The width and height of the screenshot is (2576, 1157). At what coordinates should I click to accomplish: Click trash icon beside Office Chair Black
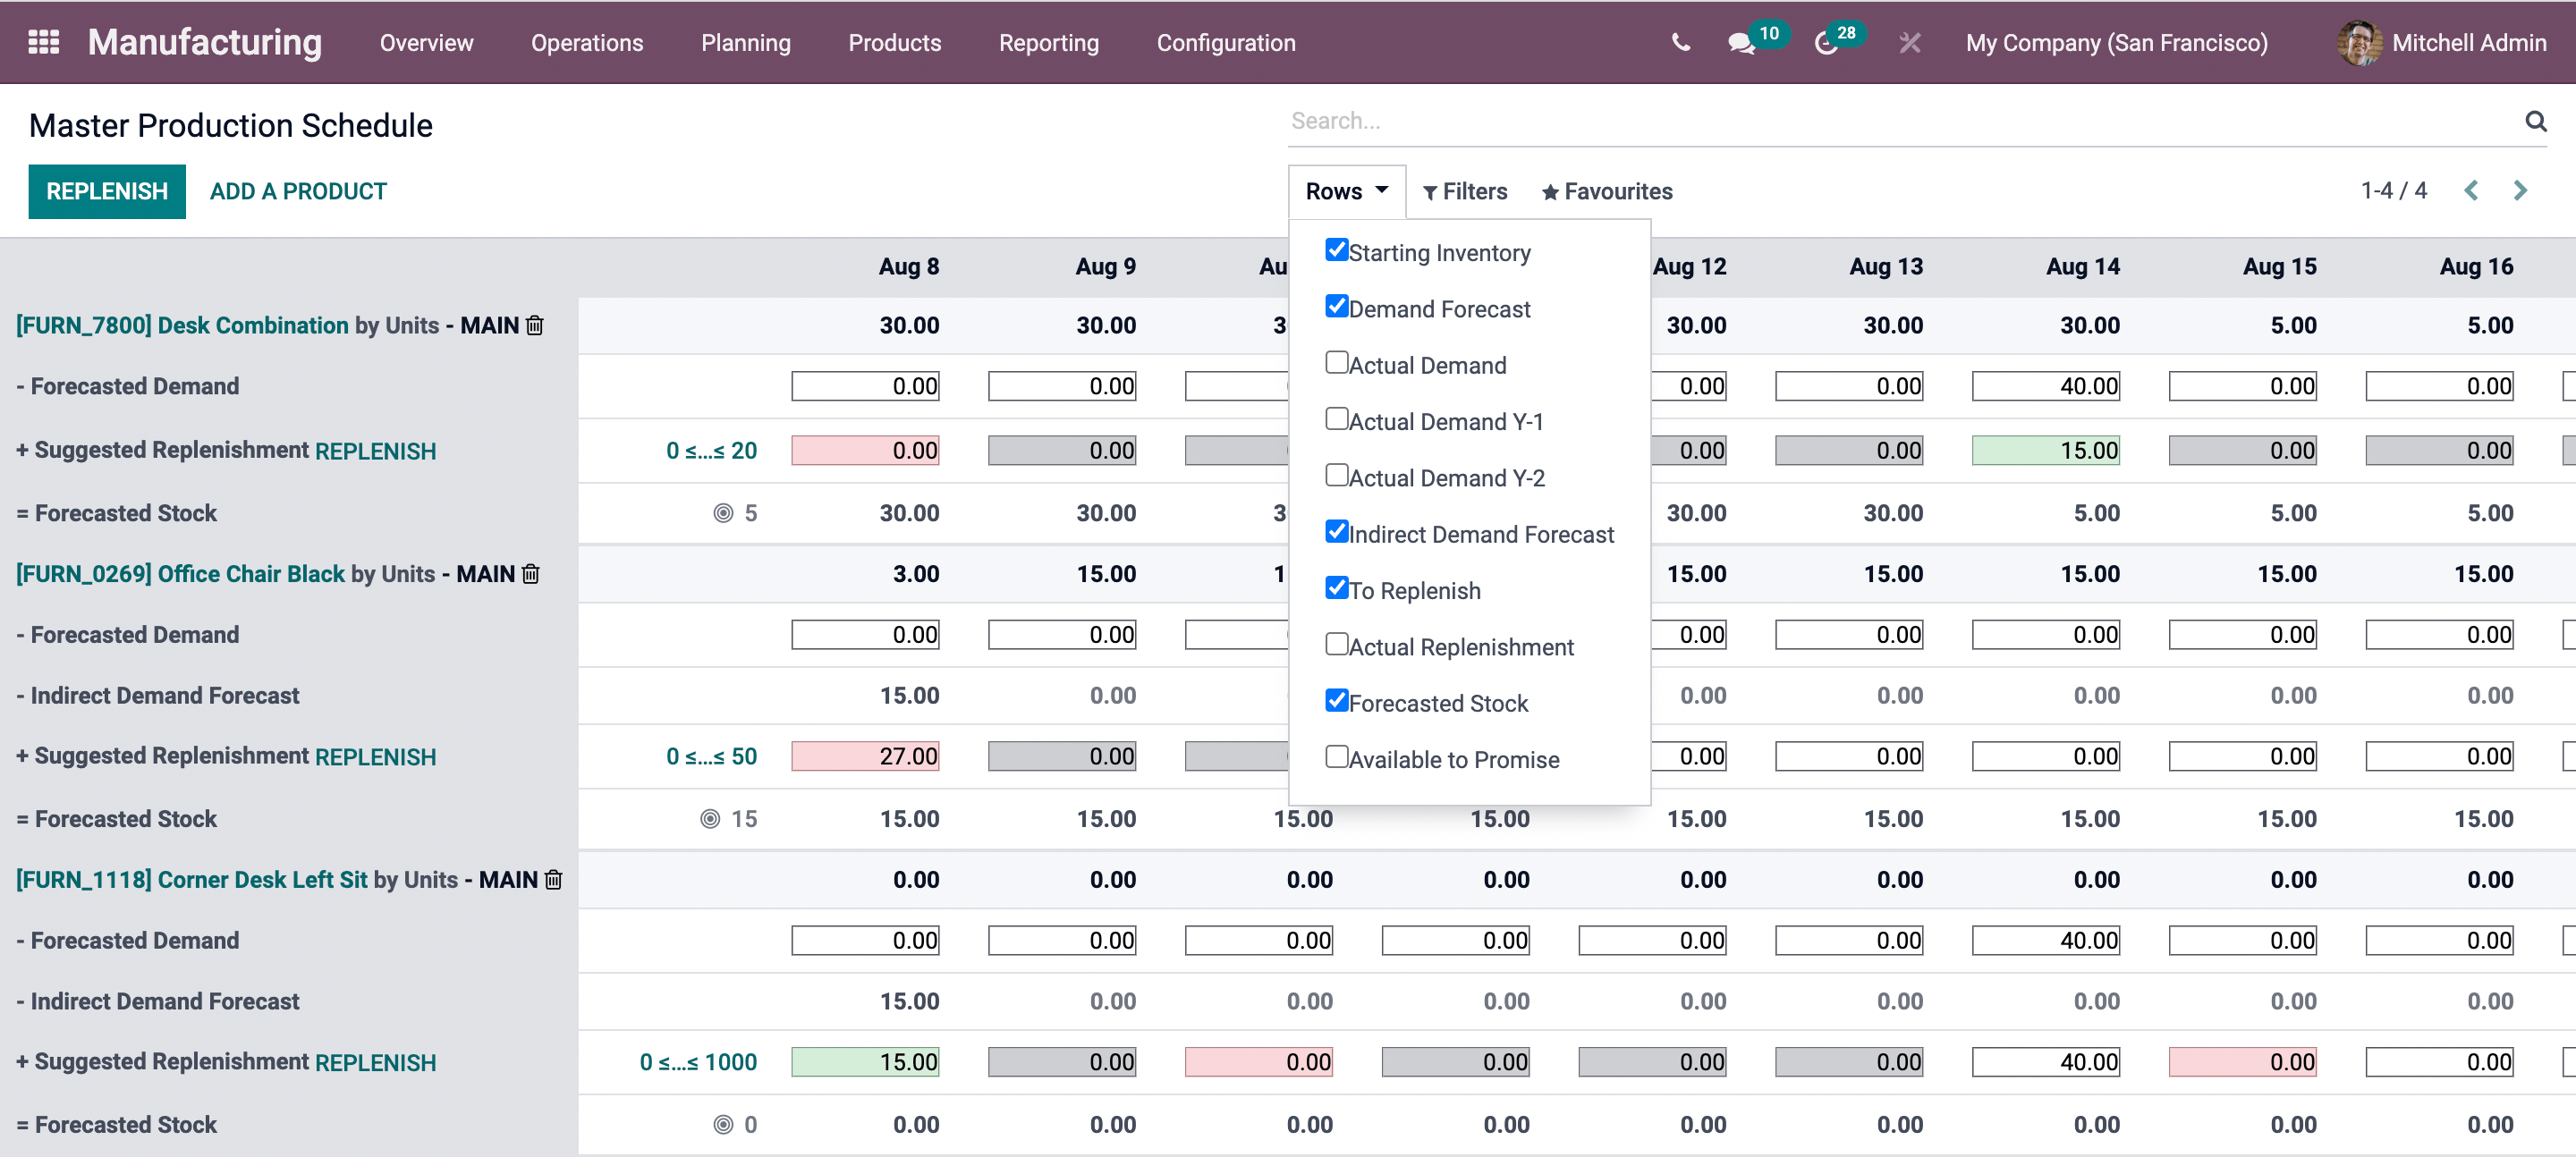[x=531, y=574]
